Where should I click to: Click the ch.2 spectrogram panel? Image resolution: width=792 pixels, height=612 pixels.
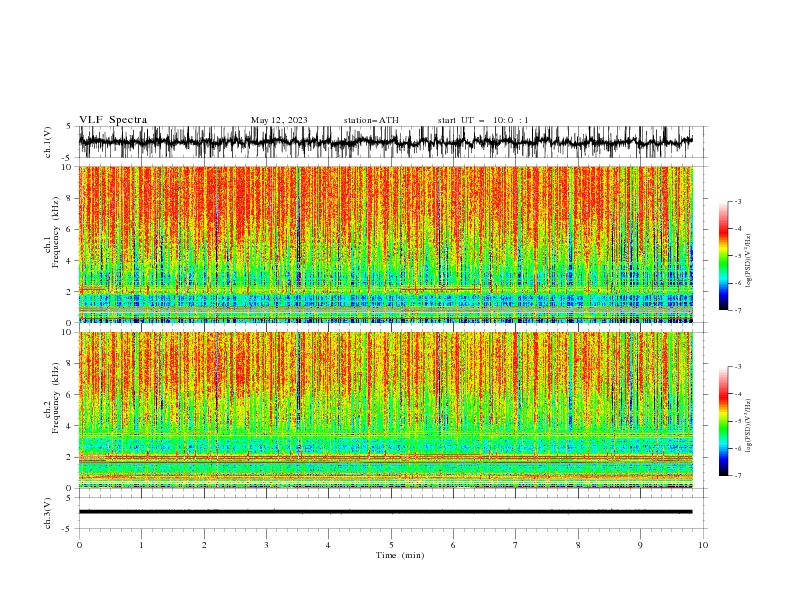coord(385,410)
